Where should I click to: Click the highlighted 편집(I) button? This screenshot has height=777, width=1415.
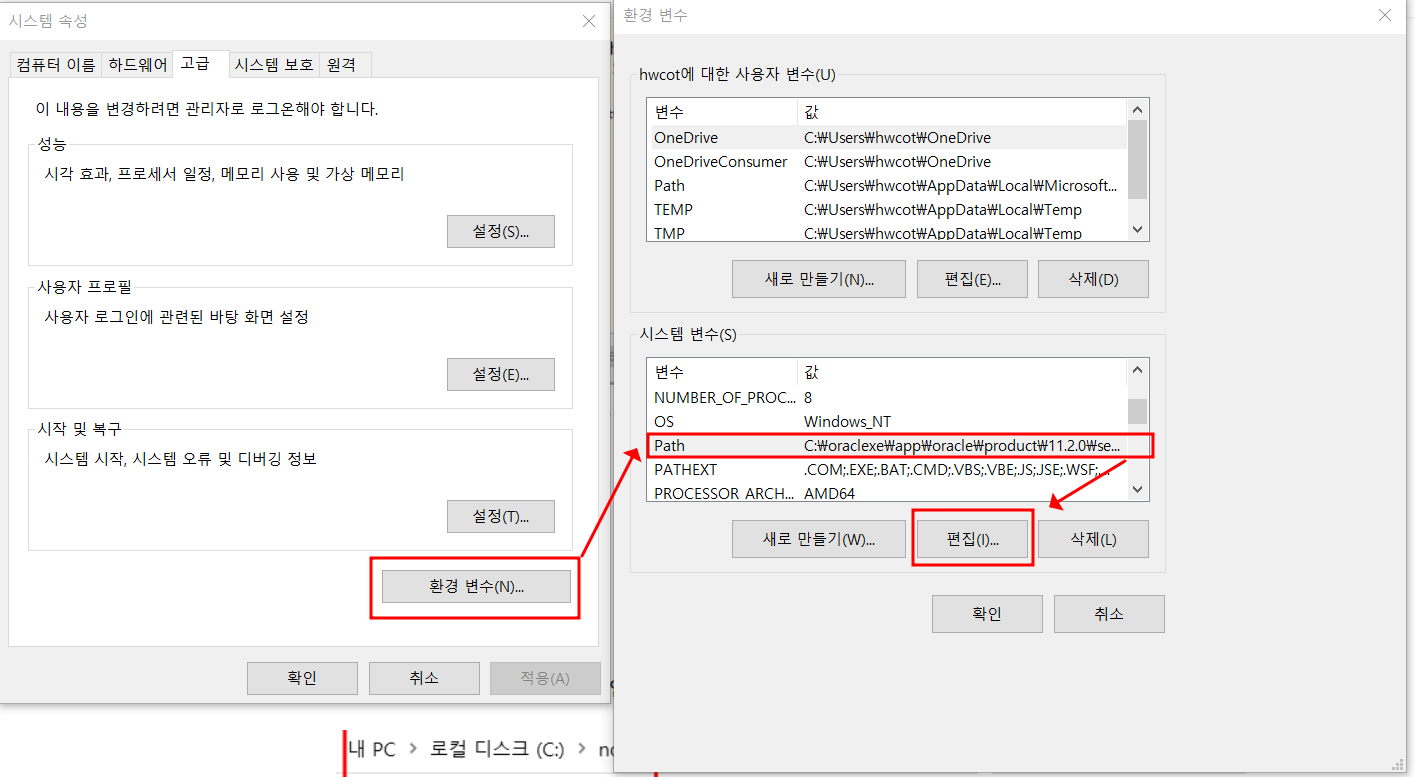[971, 538]
